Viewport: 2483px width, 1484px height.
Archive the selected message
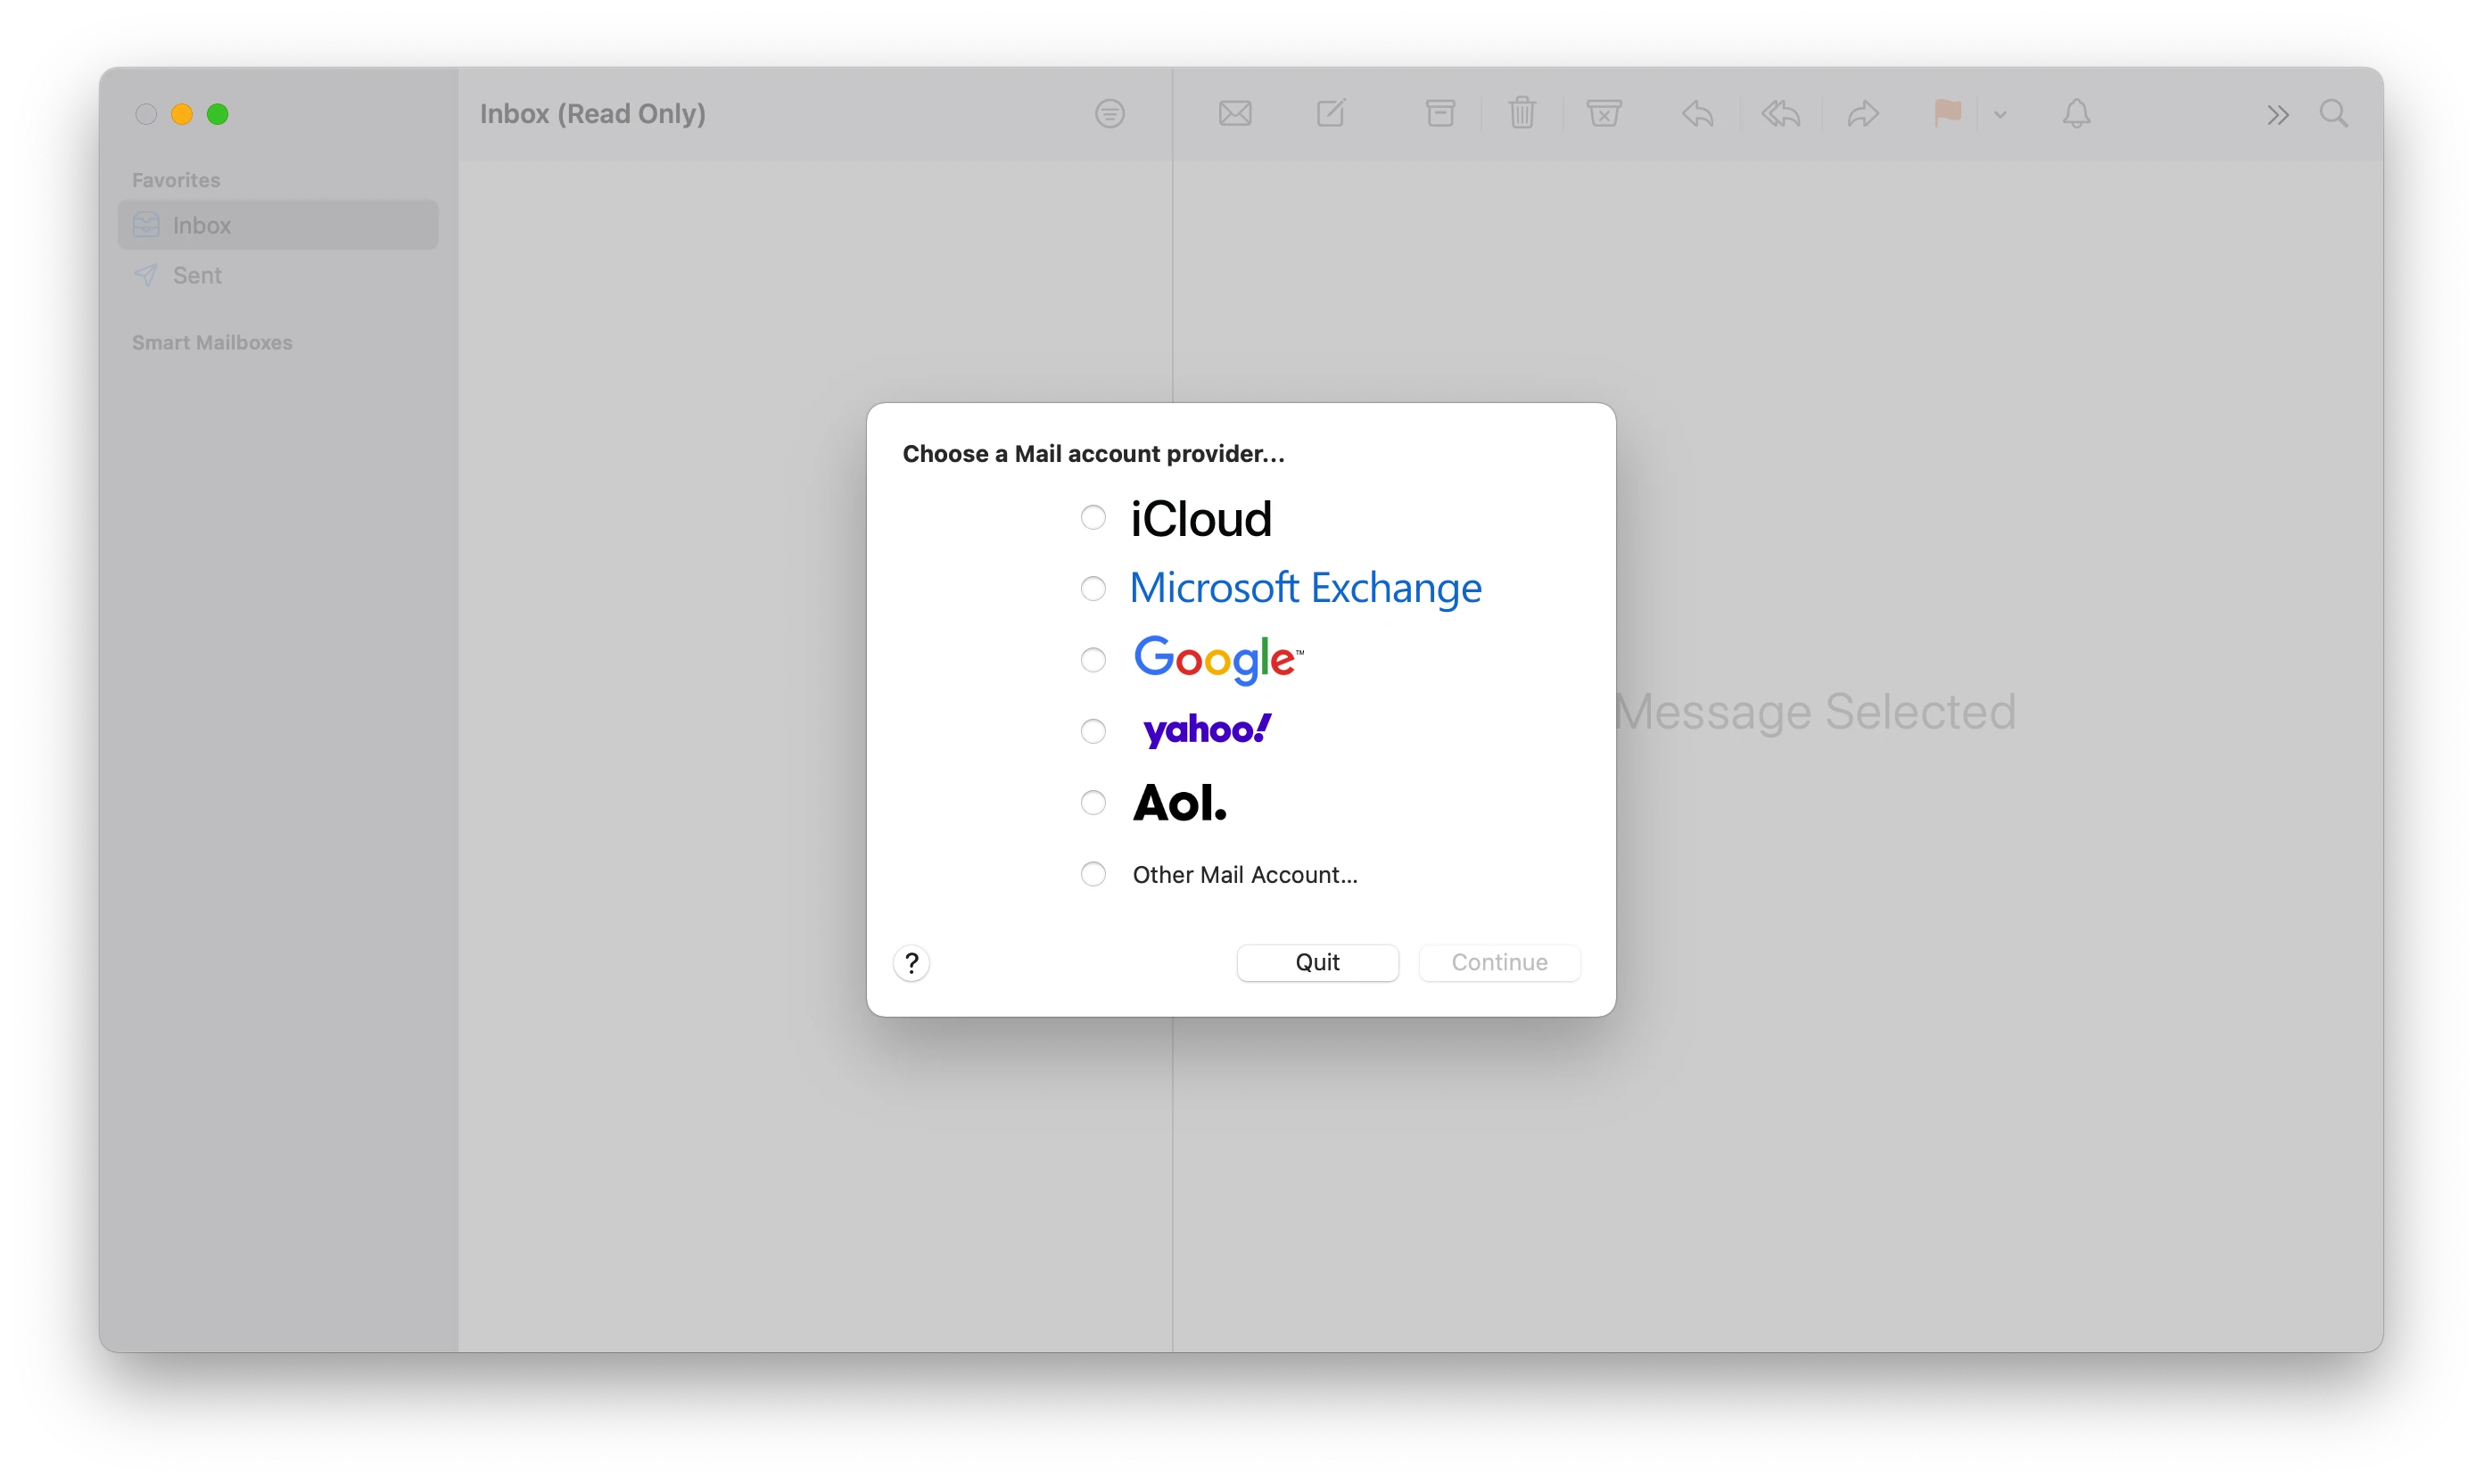pos(1440,113)
